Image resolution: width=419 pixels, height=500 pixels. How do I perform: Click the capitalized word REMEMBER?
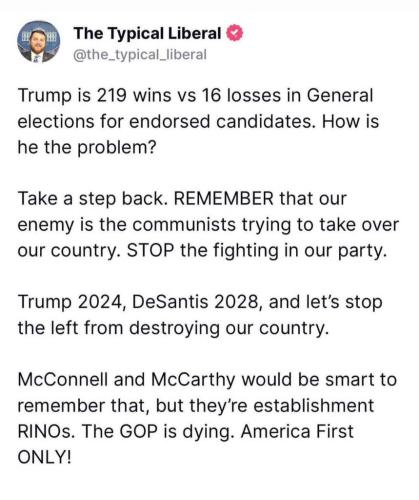coord(223,198)
